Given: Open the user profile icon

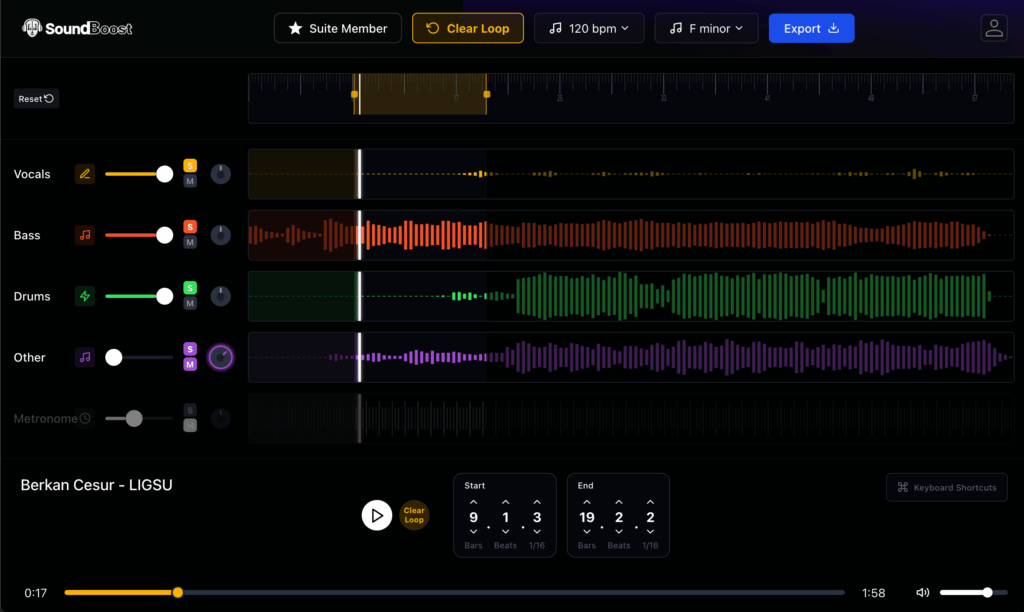Looking at the screenshot, I should (993, 28).
